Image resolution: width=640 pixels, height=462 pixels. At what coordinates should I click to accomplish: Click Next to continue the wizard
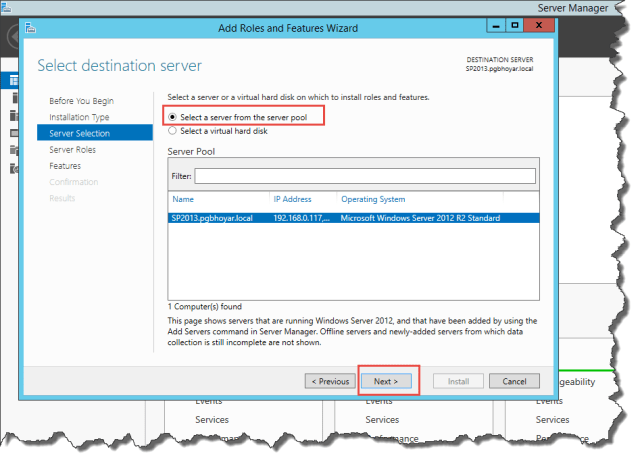[386, 381]
